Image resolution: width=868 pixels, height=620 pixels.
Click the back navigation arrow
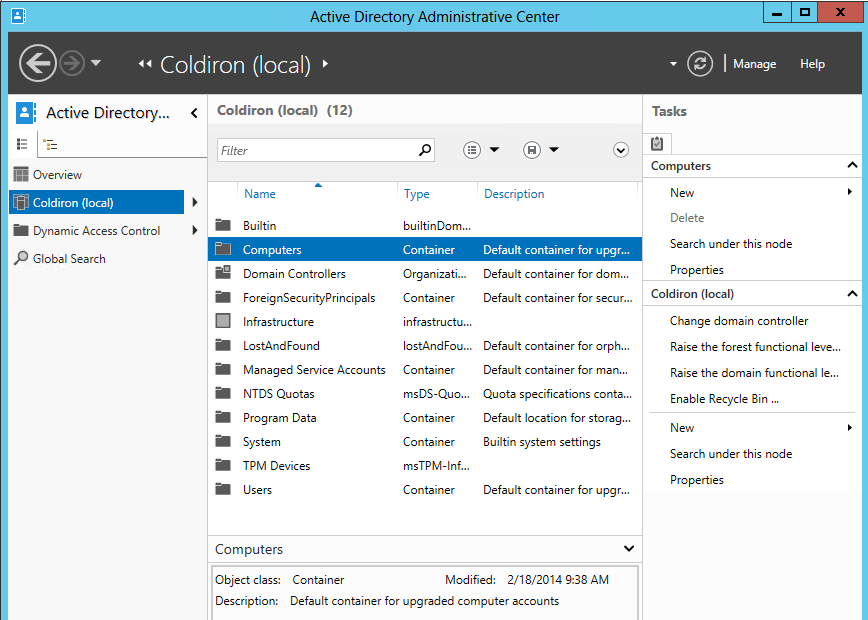click(38, 63)
